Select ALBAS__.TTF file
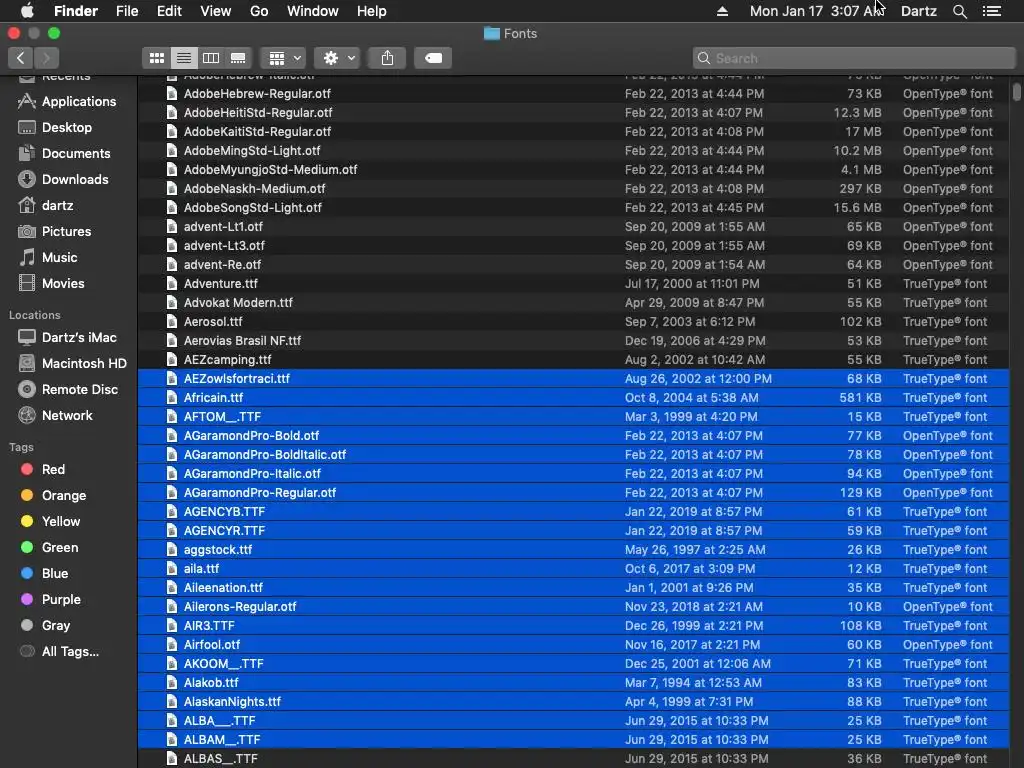This screenshot has width=1024, height=768. (573, 759)
